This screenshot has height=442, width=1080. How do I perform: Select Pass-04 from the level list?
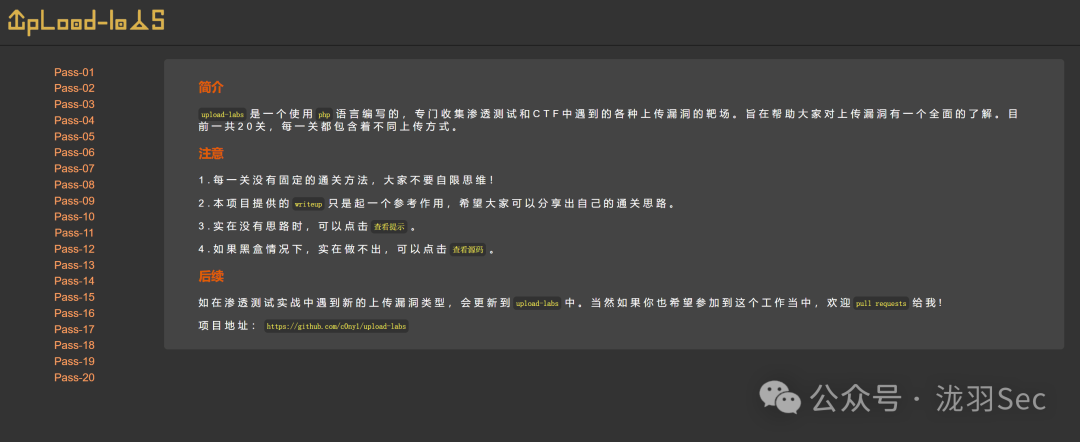coord(74,120)
